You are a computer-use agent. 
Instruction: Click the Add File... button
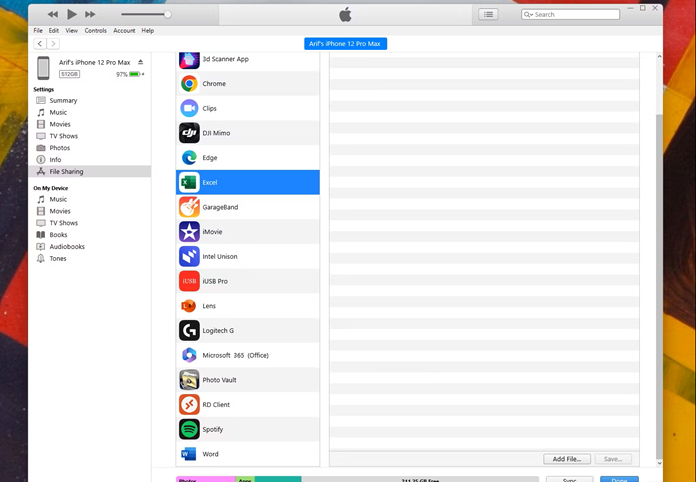coord(567,459)
